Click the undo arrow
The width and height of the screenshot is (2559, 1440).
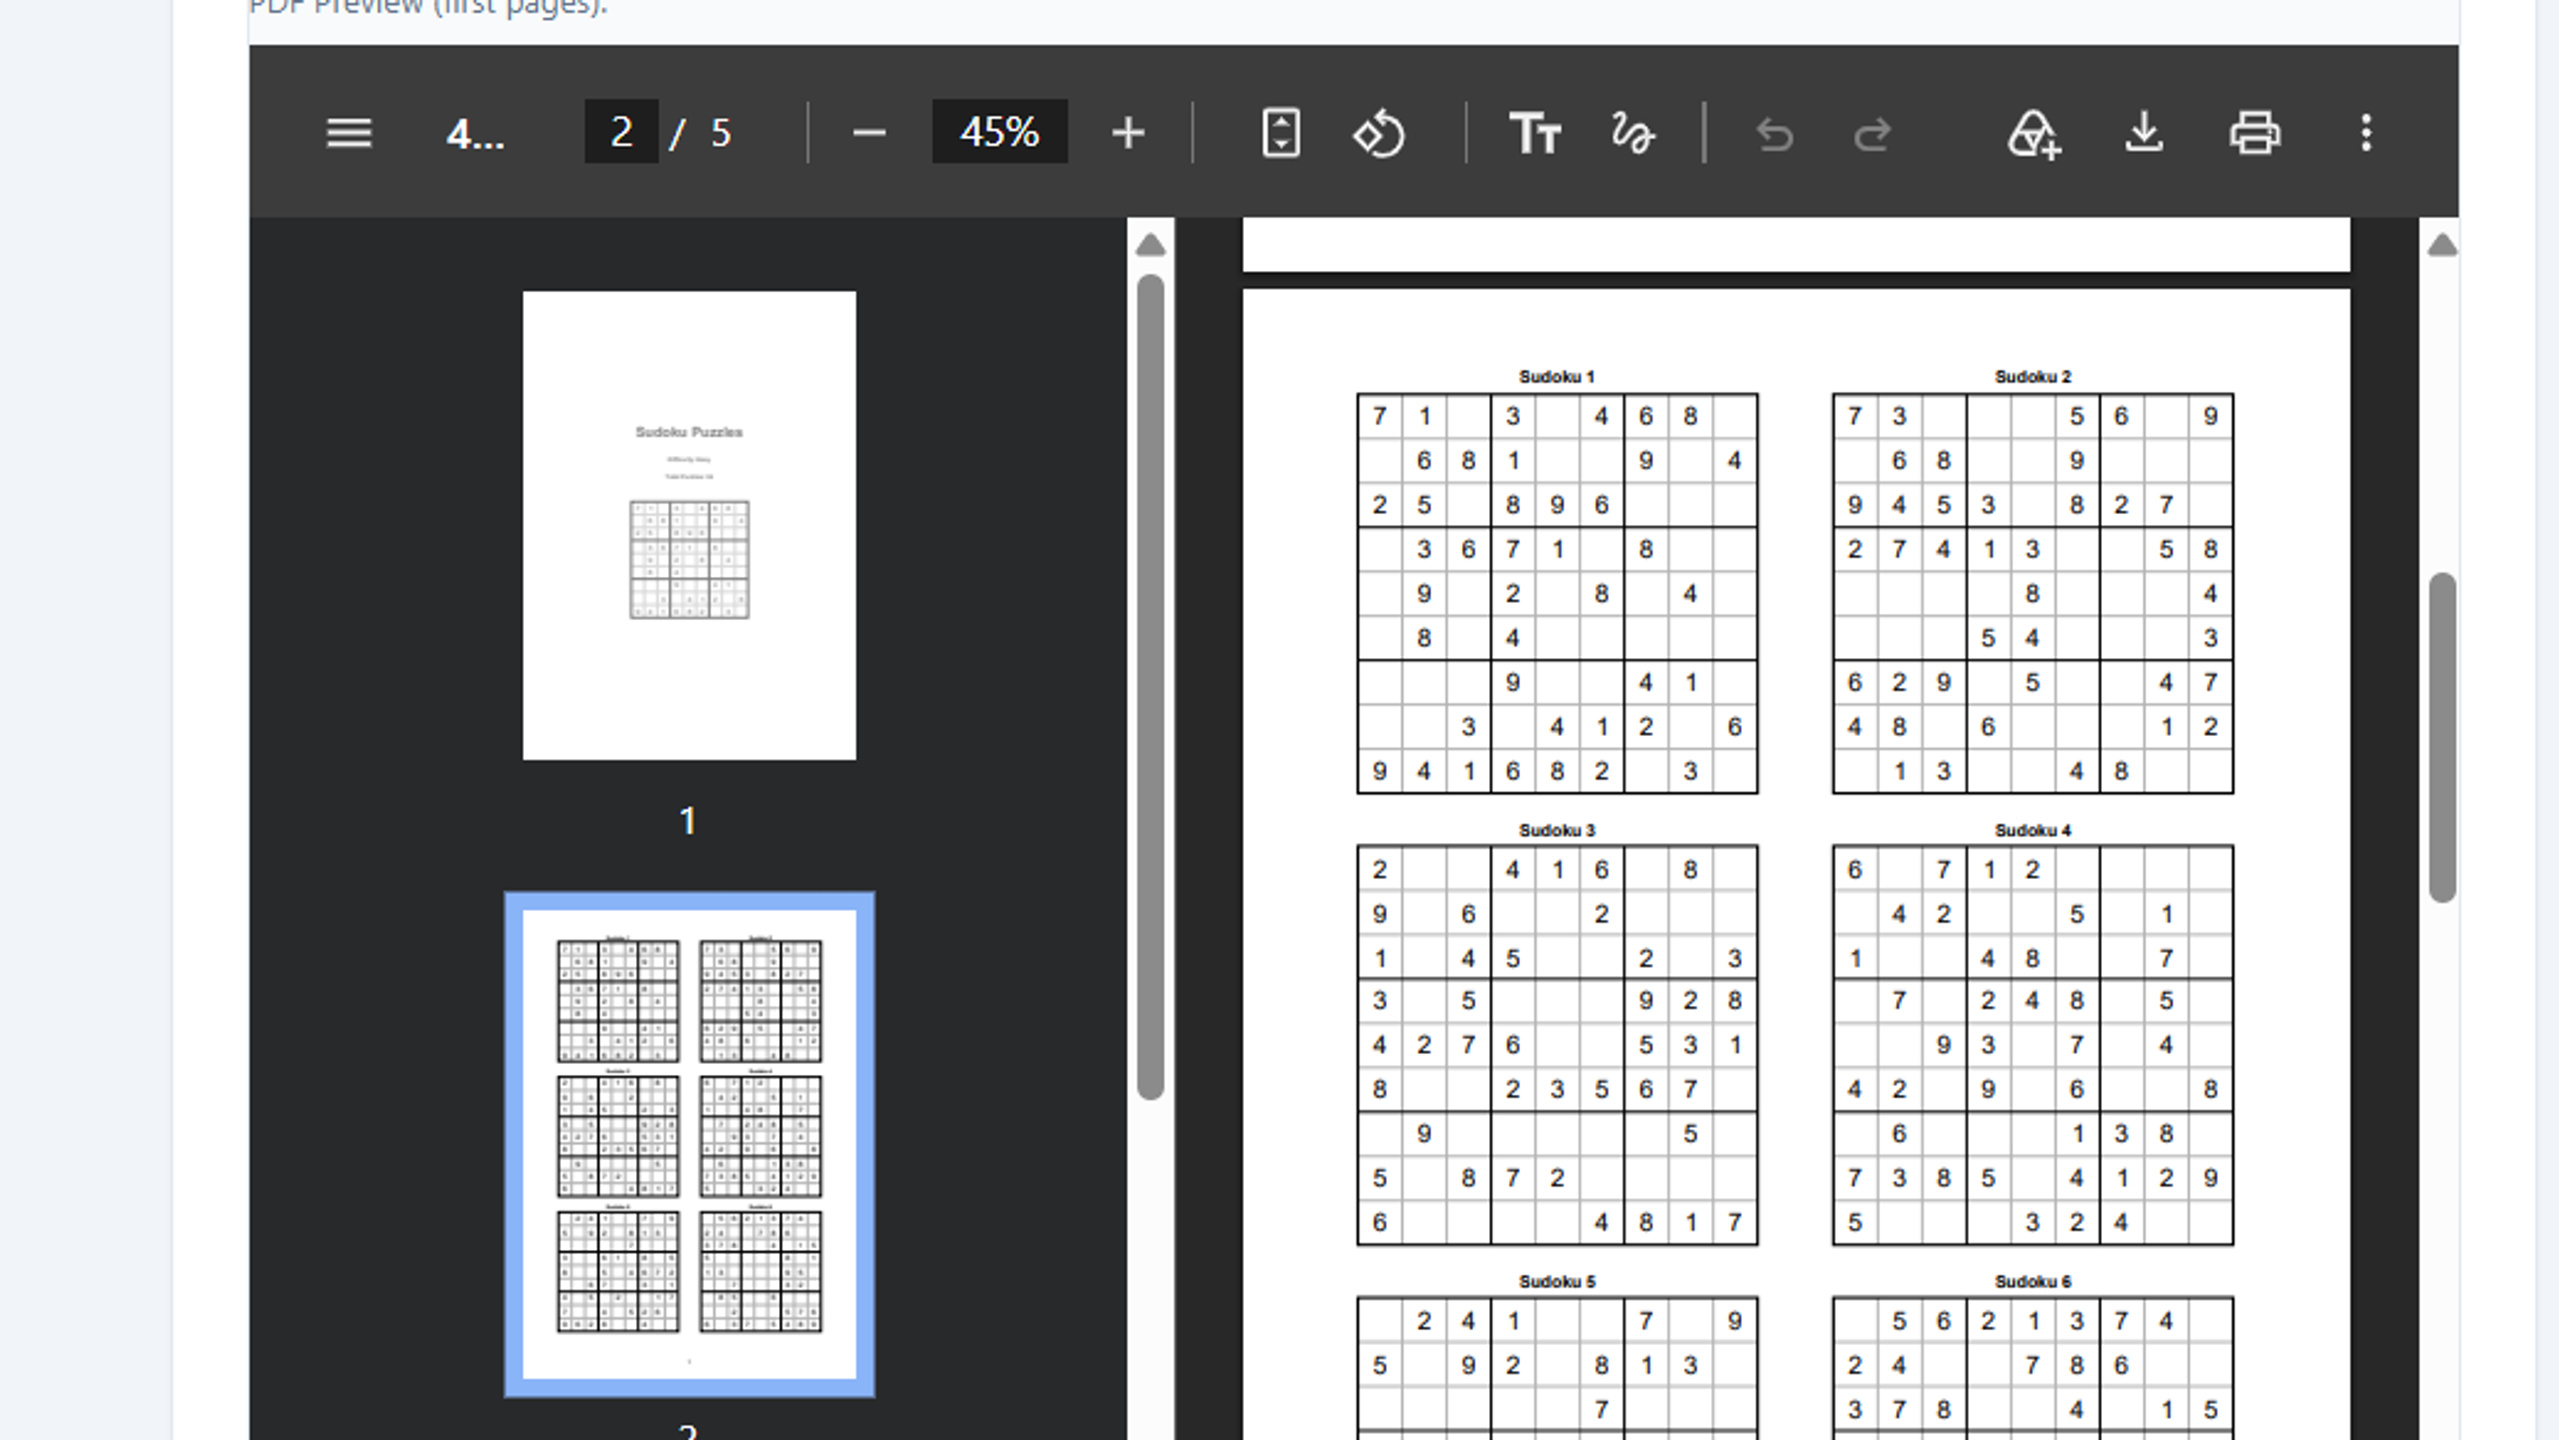pyautogui.click(x=1774, y=134)
